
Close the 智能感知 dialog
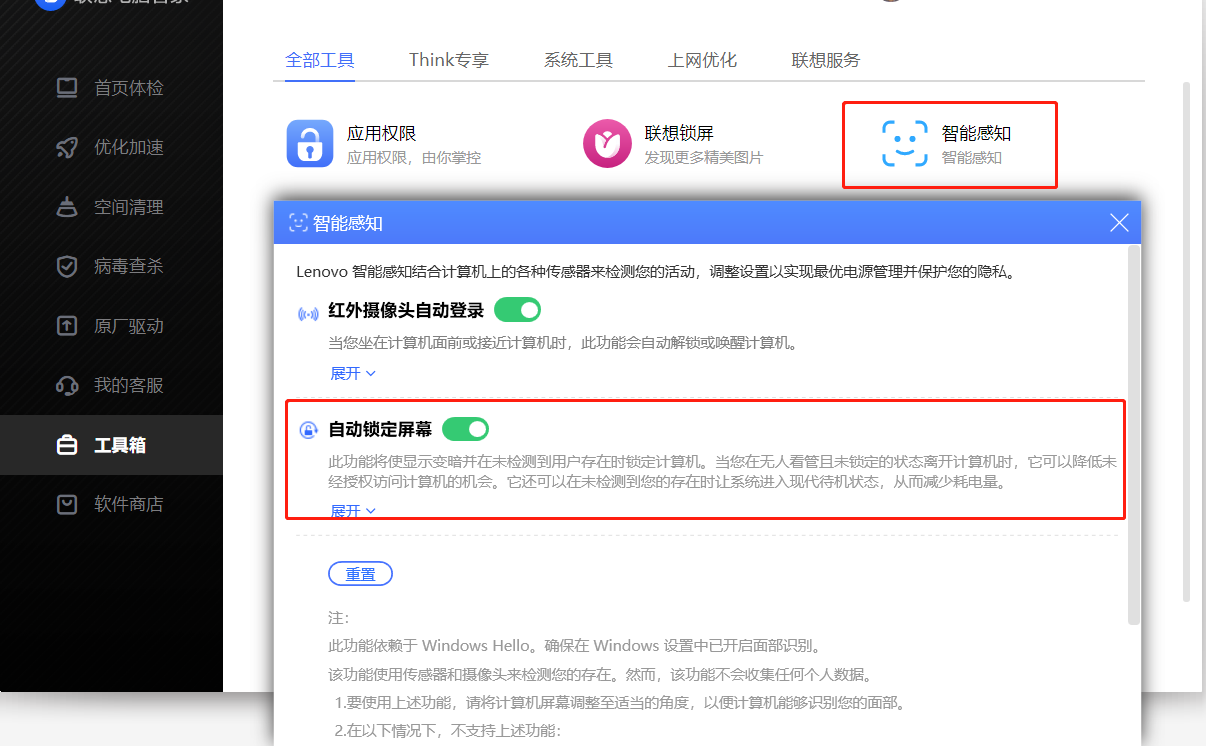[1119, 223]
